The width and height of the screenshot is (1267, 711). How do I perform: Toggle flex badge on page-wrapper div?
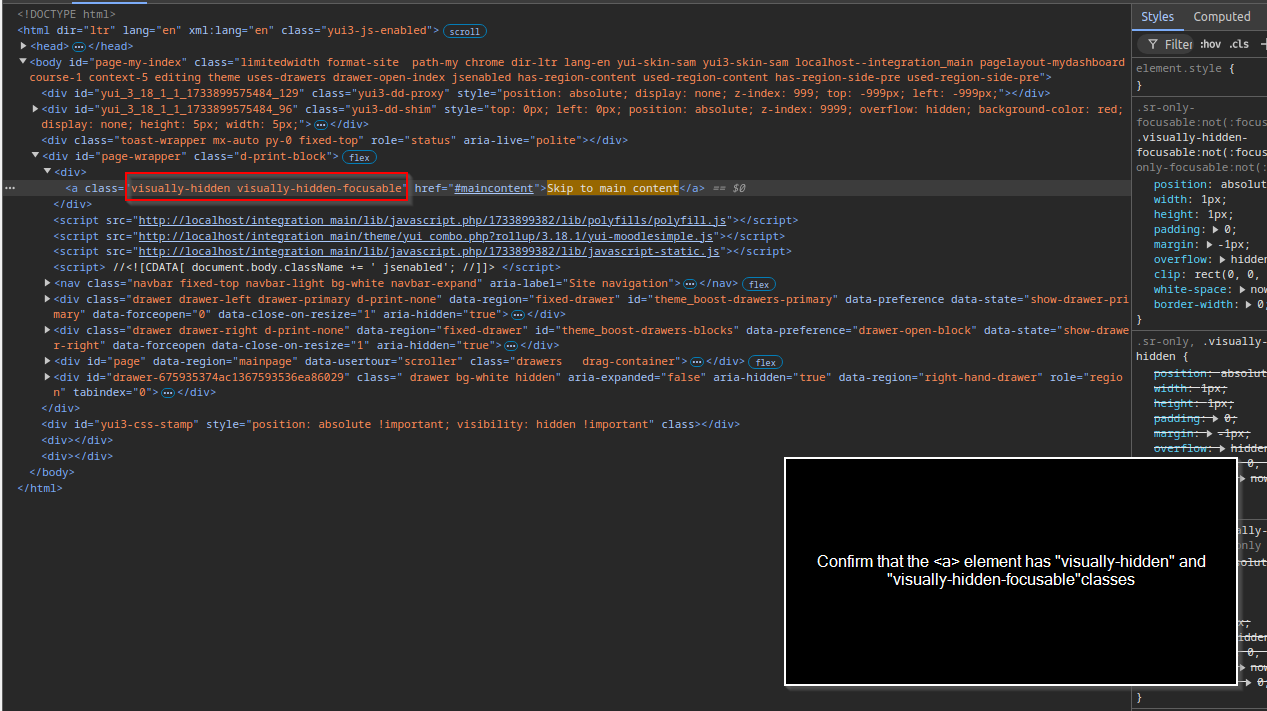[x=359, y=157]
